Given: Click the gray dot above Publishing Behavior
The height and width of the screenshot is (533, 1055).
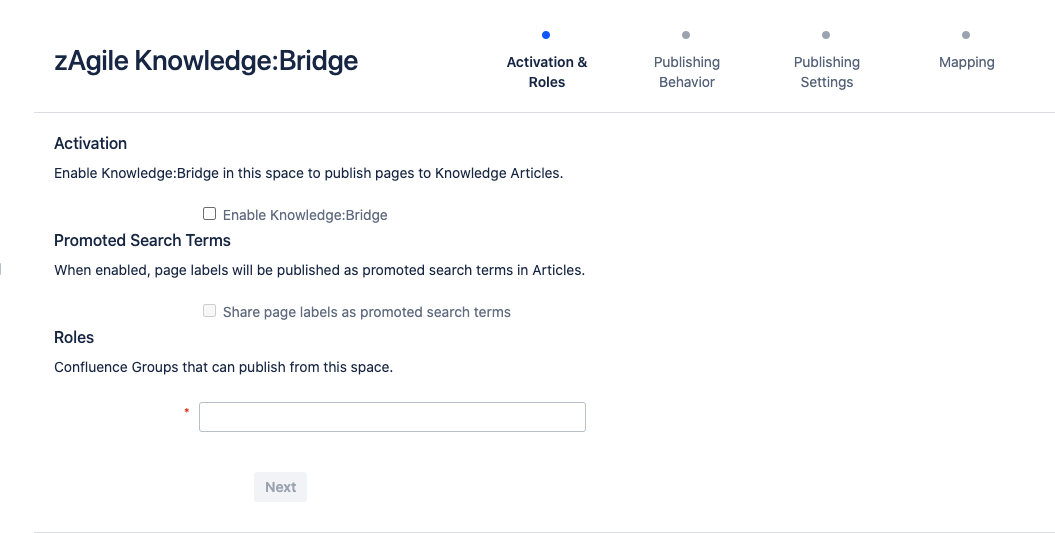Looking at the screenshot, I should [x=686, y=35].
